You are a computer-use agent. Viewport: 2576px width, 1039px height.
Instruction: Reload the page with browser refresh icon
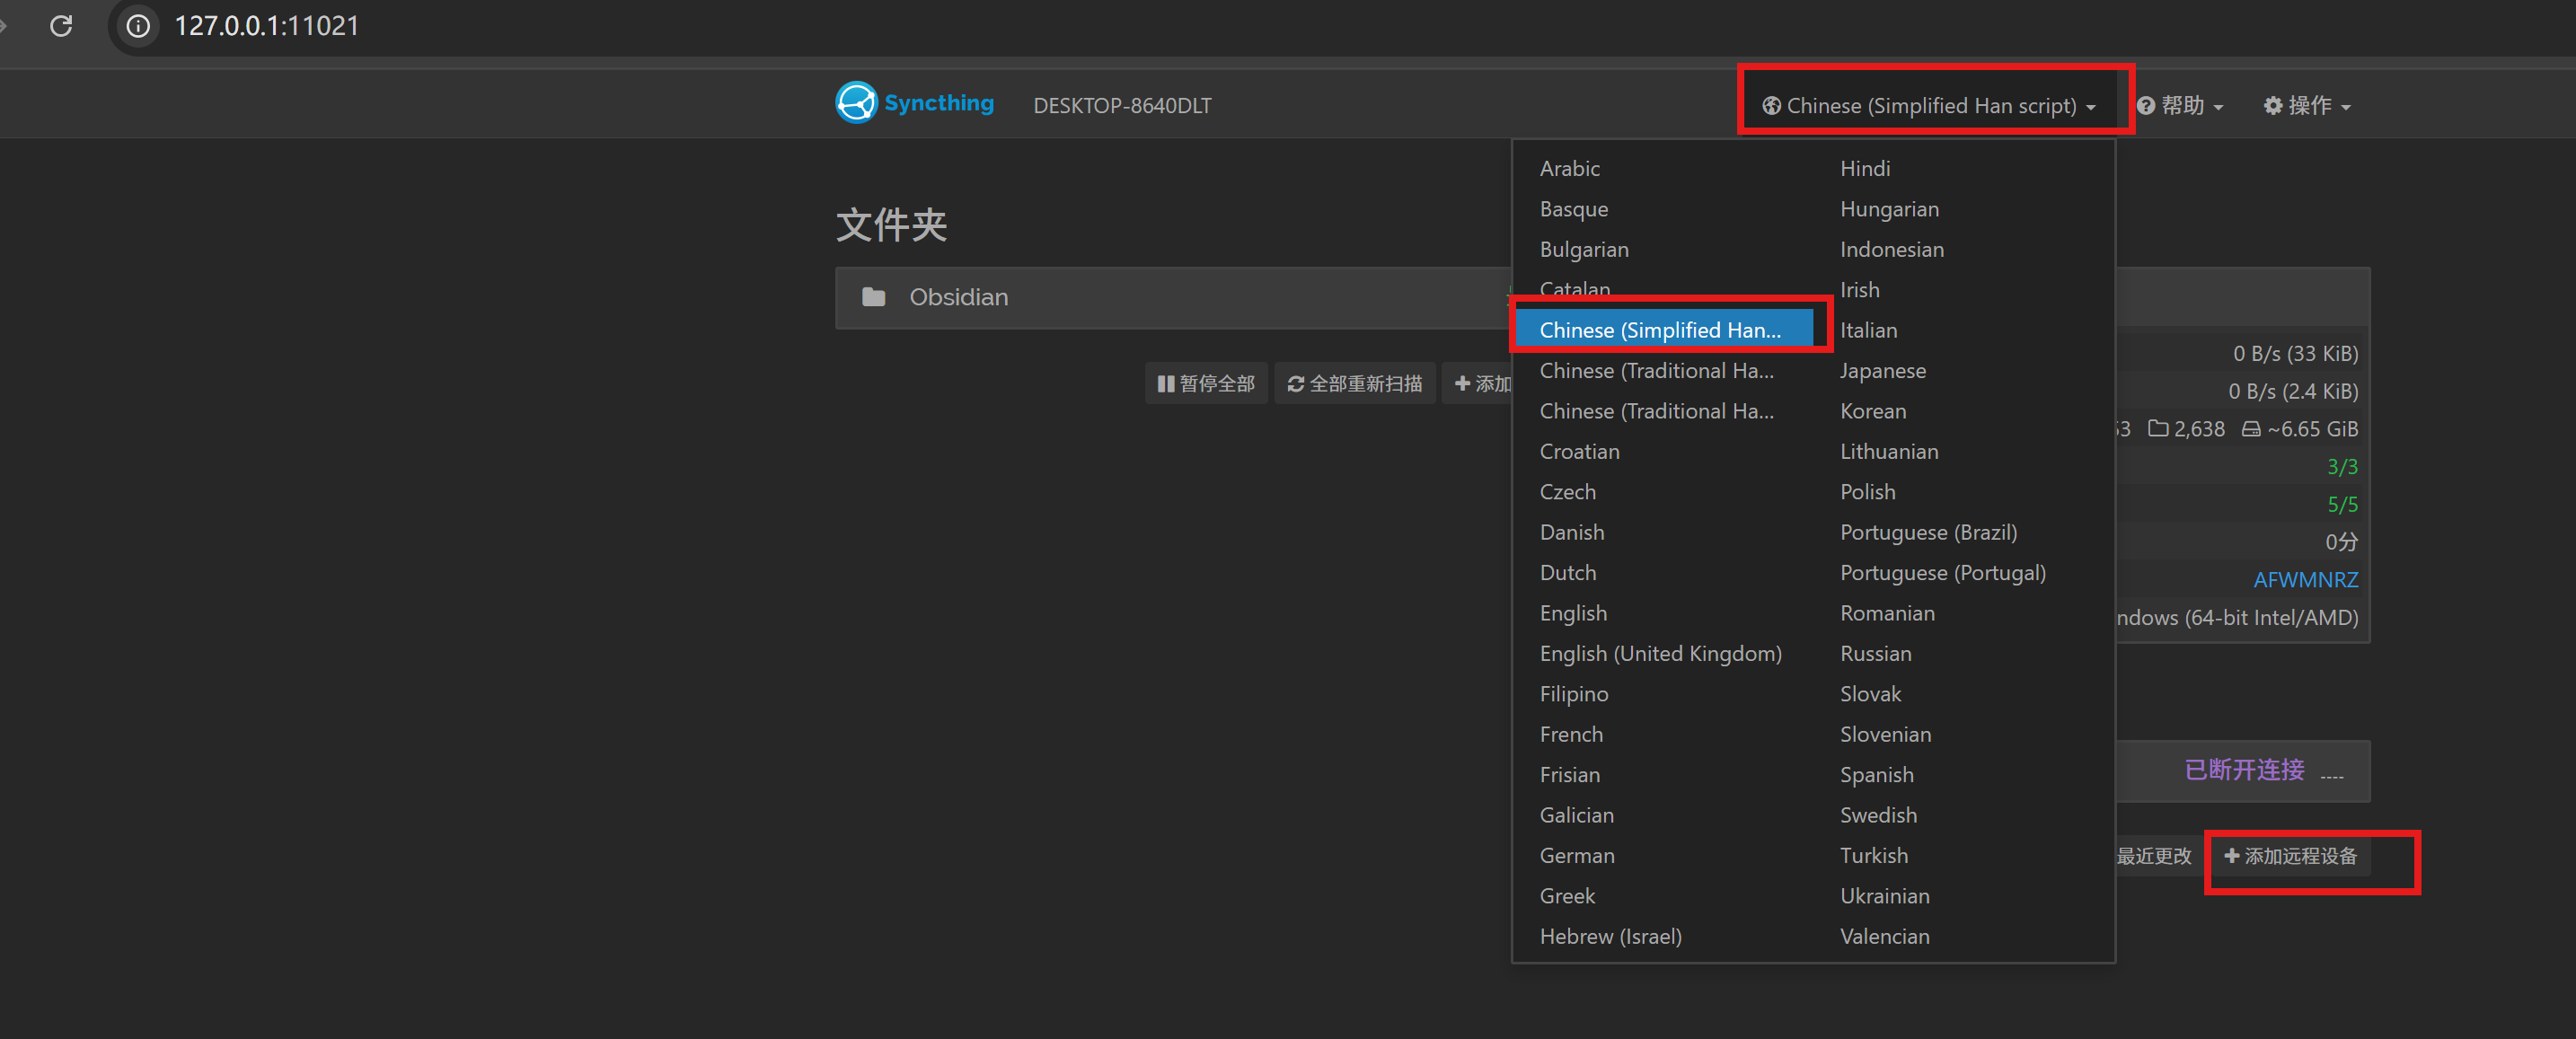61,26
